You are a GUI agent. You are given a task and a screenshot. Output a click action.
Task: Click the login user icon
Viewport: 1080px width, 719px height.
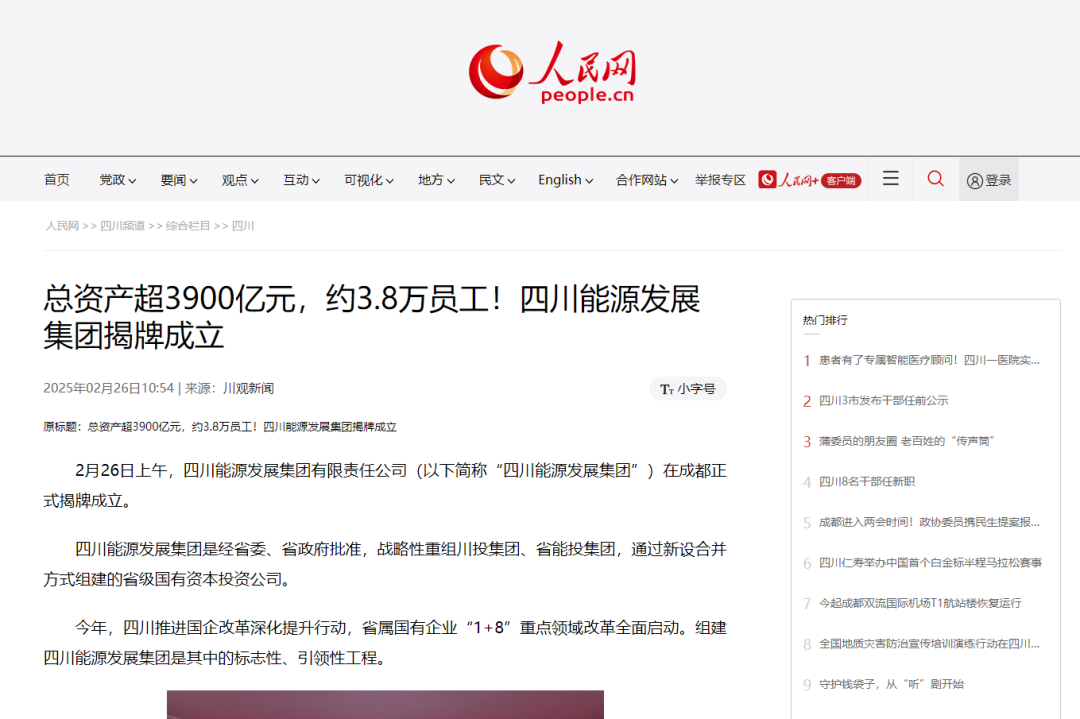tap(975, 181)
